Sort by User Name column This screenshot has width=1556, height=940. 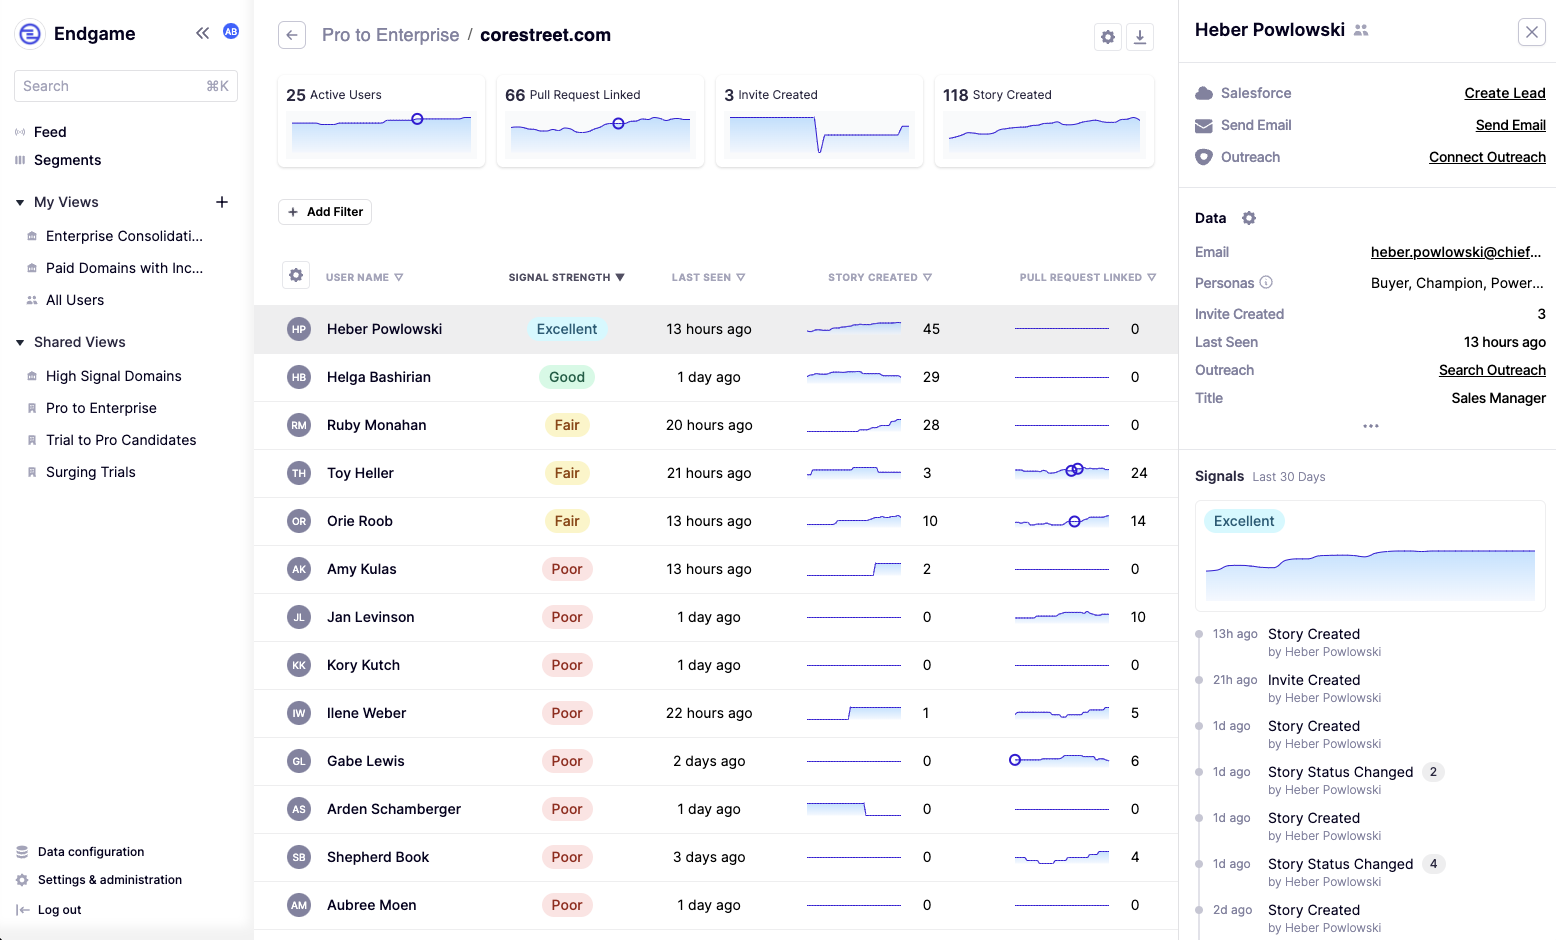364,277
